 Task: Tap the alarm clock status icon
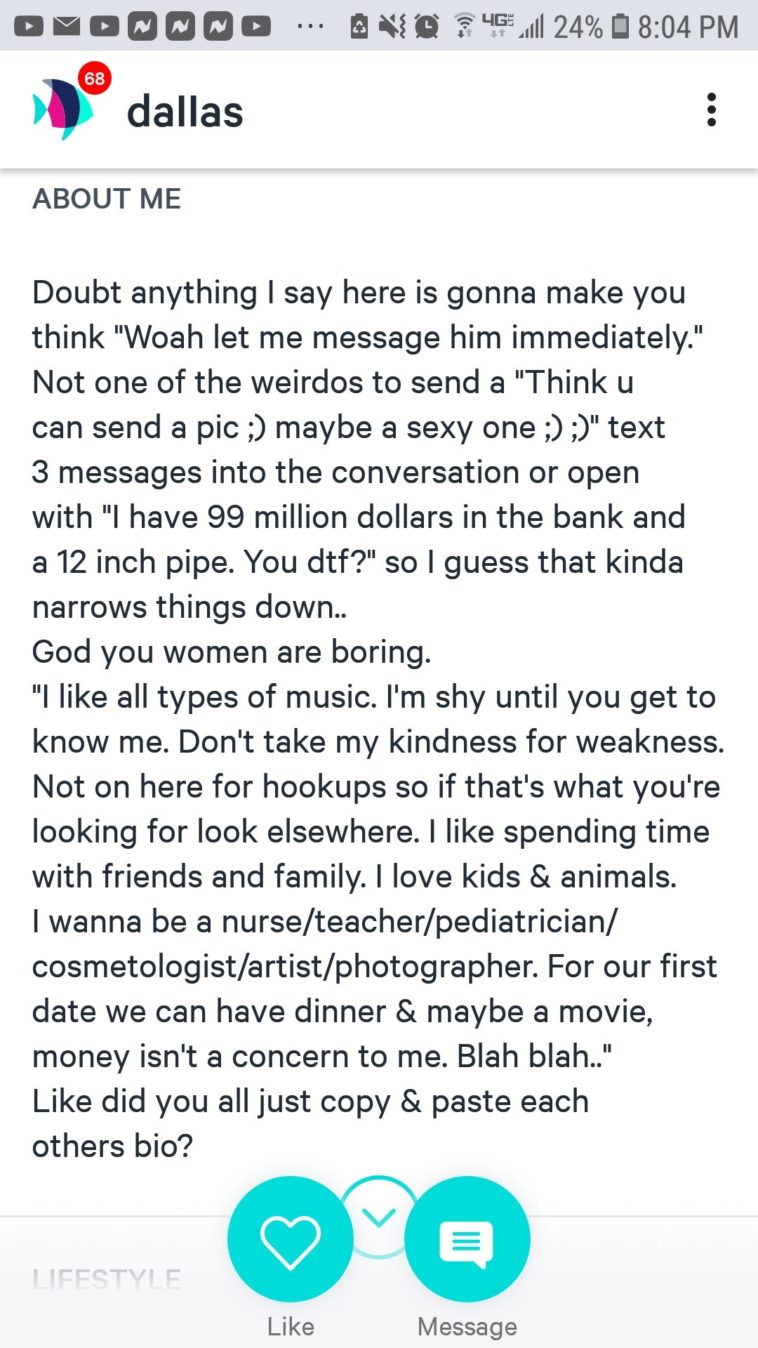pos(427,27)
